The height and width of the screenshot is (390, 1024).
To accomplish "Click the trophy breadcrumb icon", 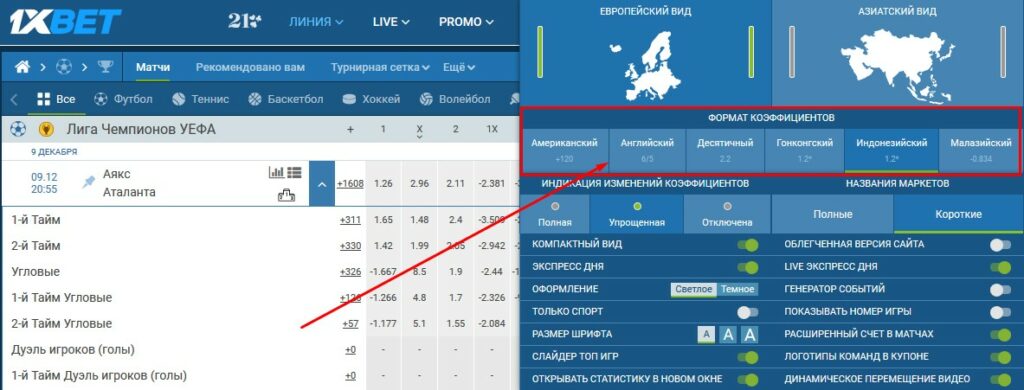I will tap(105, 67).
